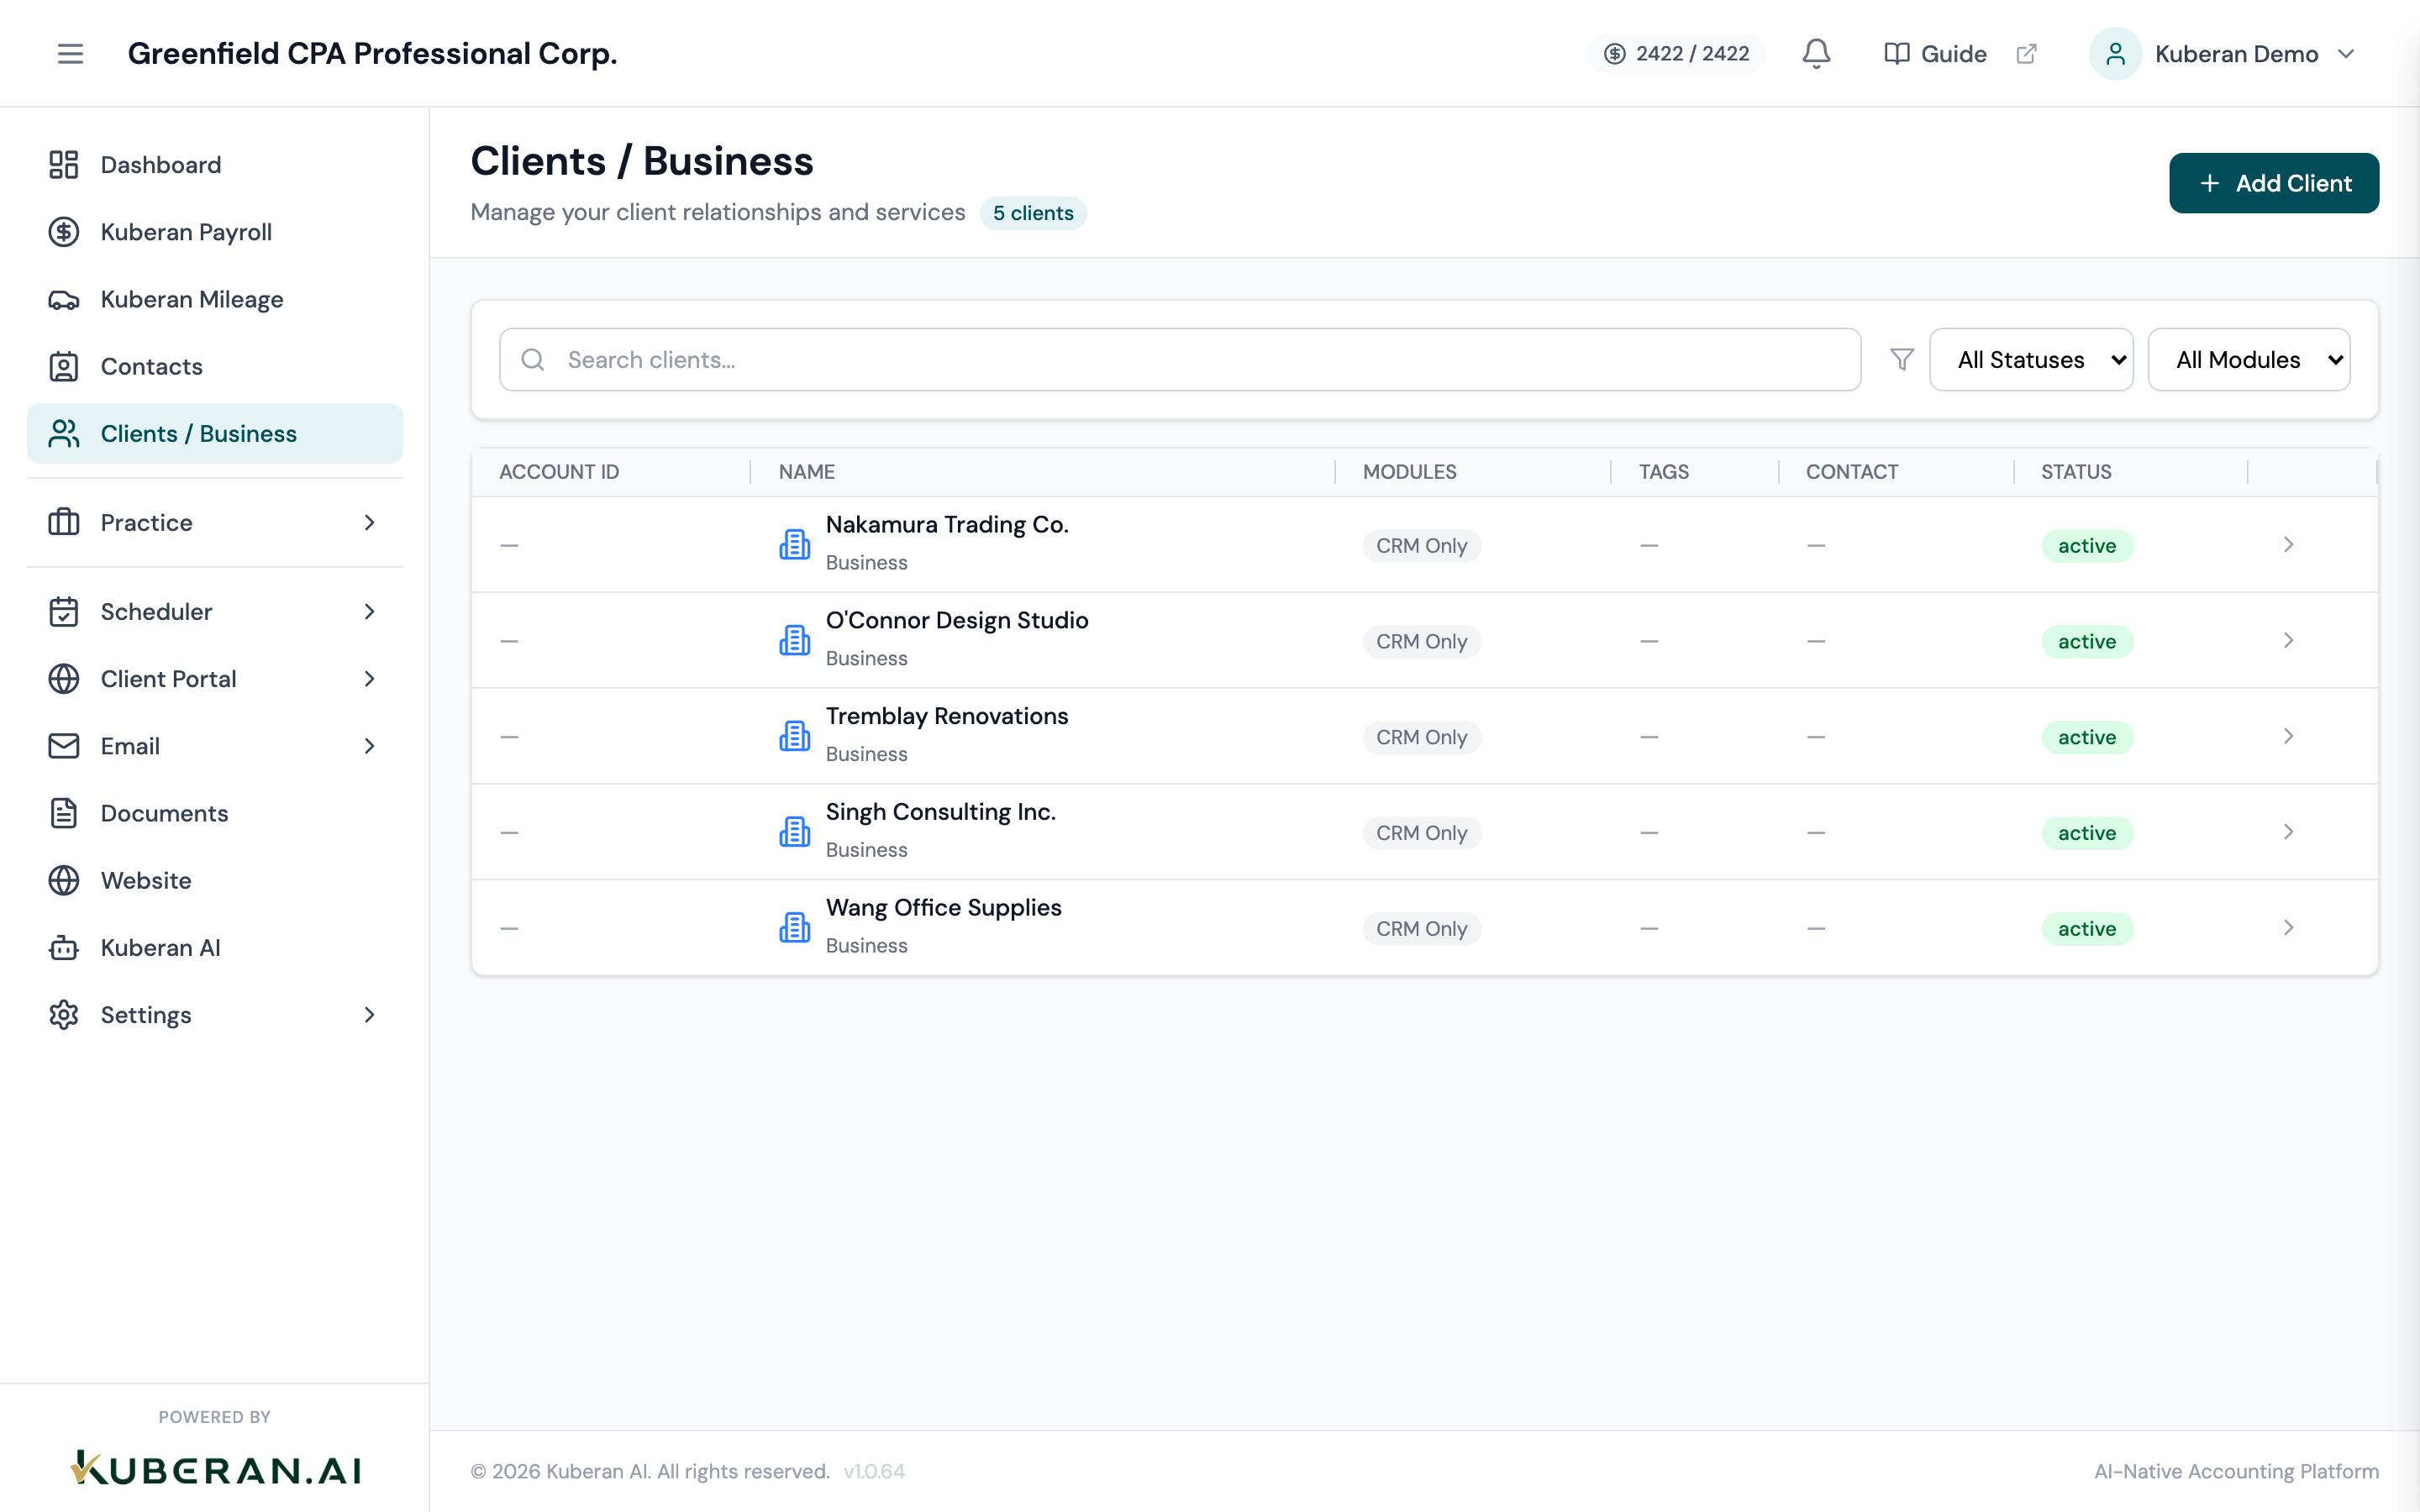This screenshot has width=2420, height=1512.
Task: Open Kuberan AI menu item
Action: (215, 948)
